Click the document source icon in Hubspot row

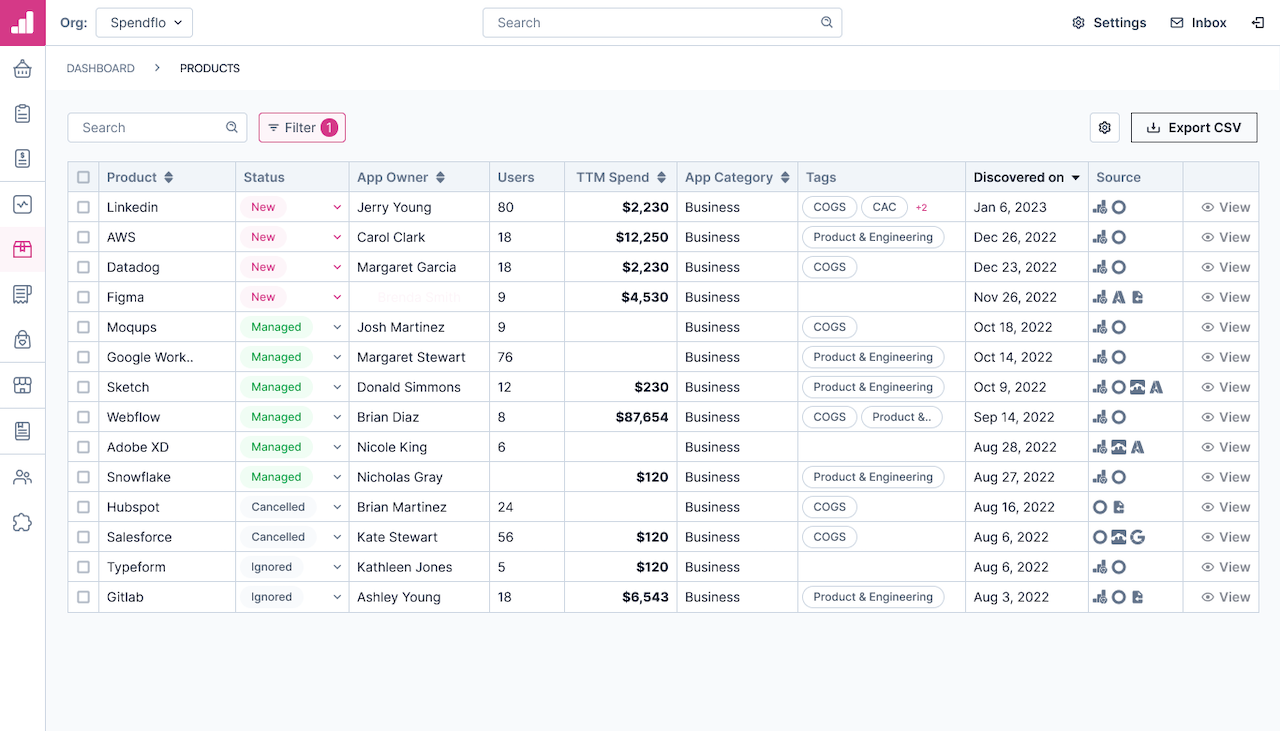1119,507
